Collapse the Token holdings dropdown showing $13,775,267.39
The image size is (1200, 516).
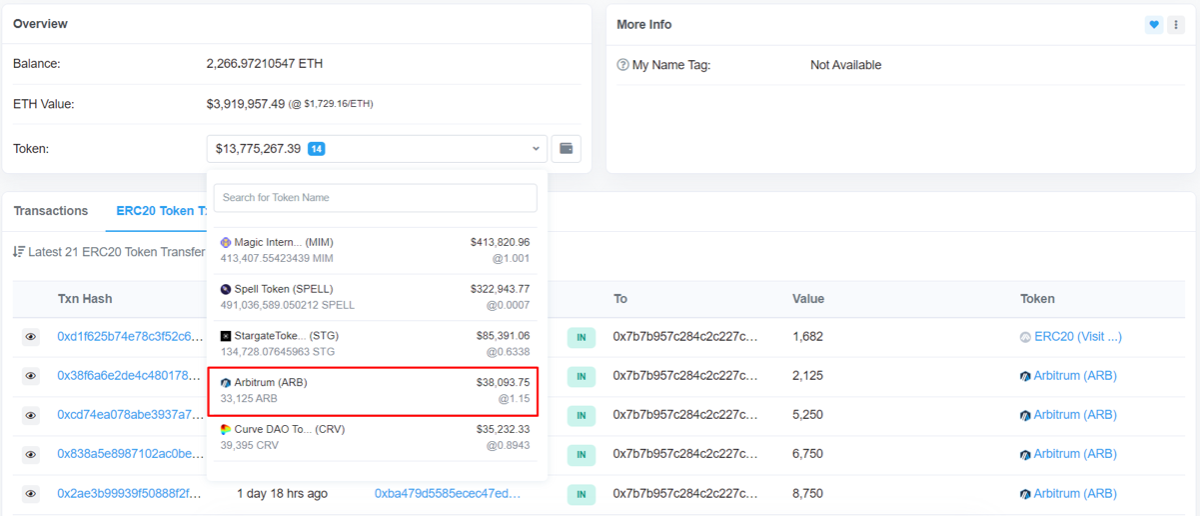(377, 149)
